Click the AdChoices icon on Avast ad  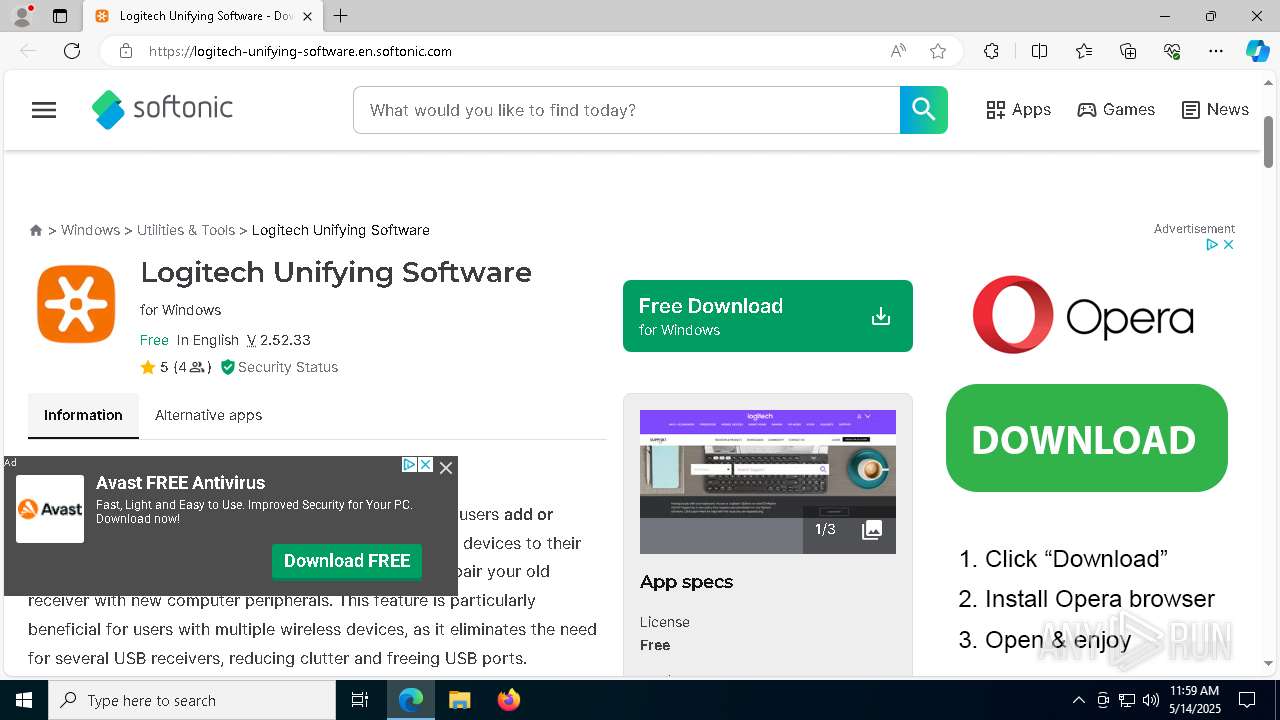click(x=409, y=465)
